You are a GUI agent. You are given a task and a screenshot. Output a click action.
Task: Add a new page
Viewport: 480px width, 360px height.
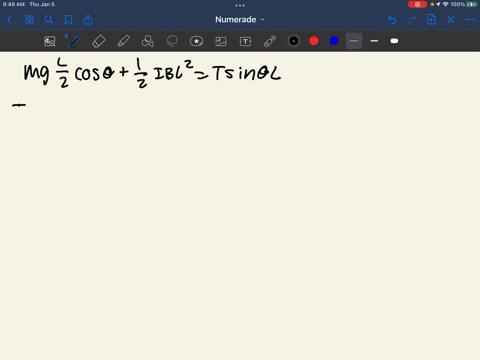pyautogui.click(x=431, y=20)
